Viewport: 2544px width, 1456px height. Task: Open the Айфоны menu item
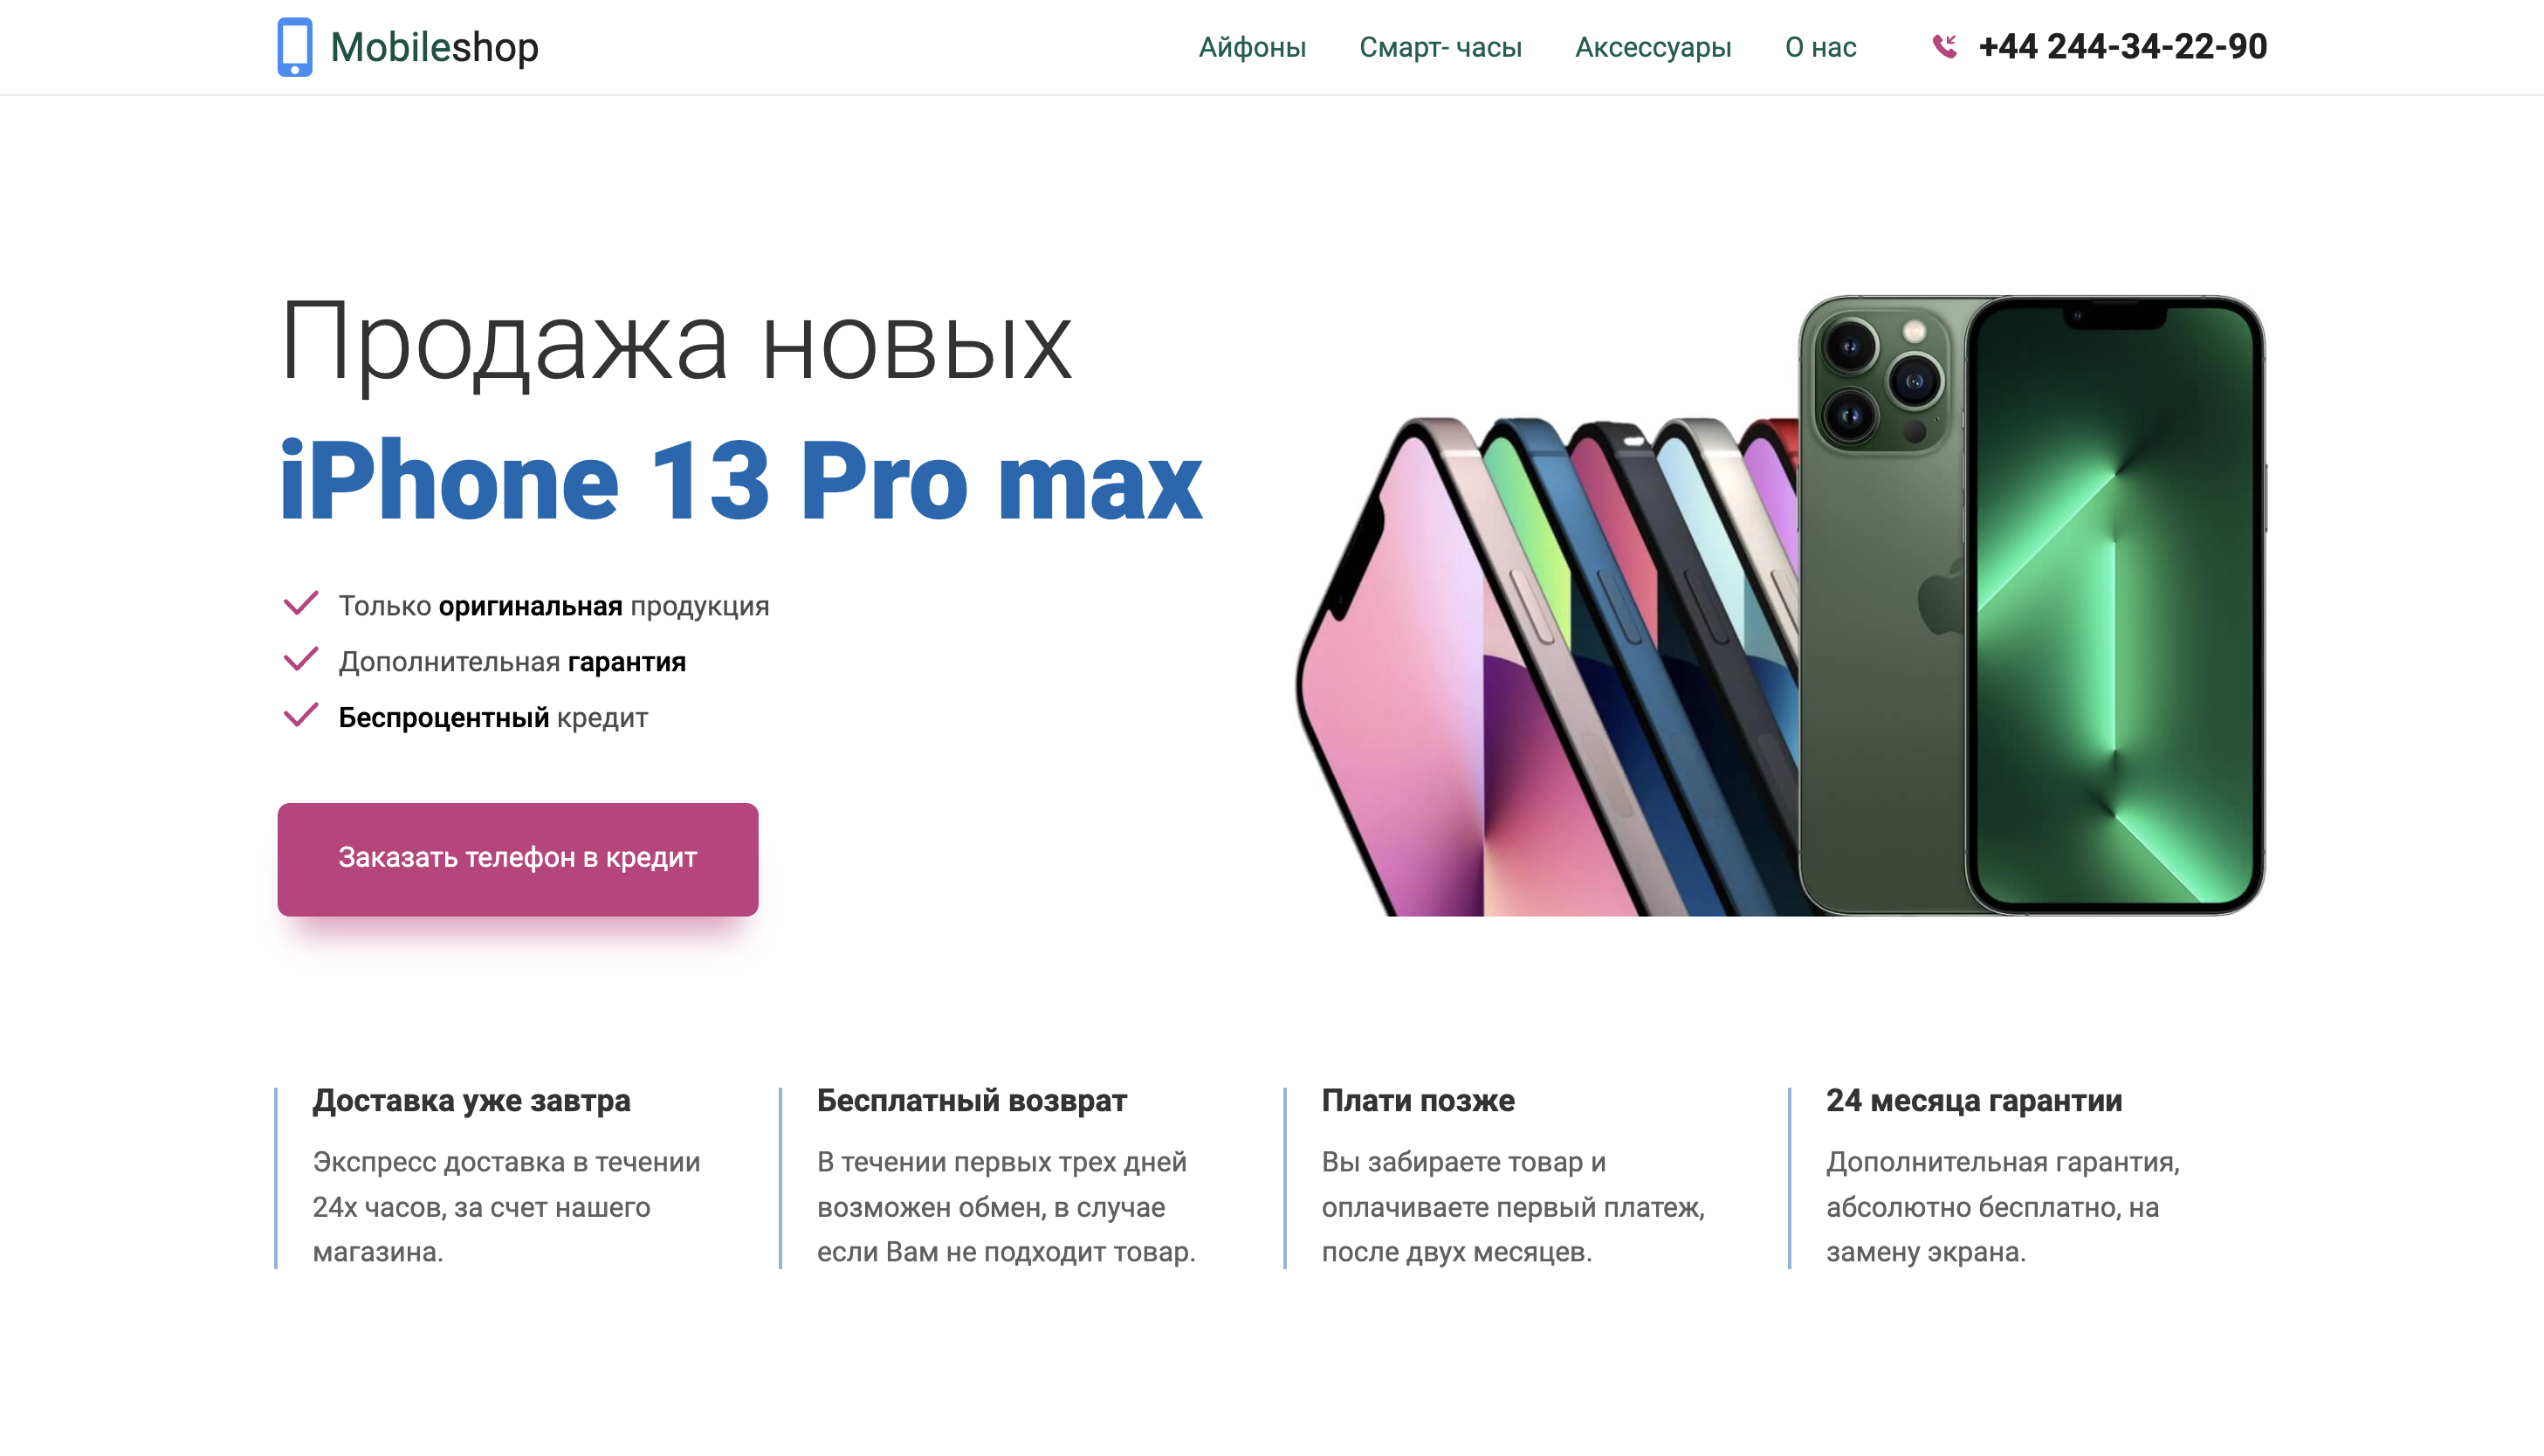click(1252, 47)
